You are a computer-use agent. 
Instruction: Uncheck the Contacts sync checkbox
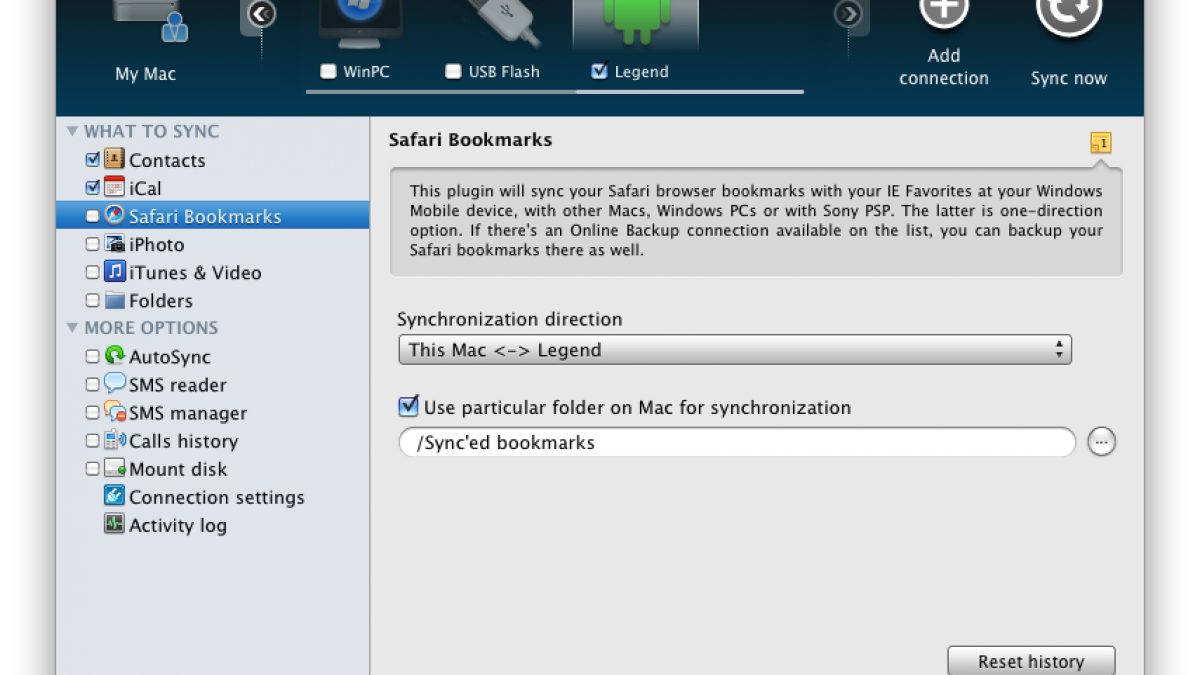[x=93, y=160]
